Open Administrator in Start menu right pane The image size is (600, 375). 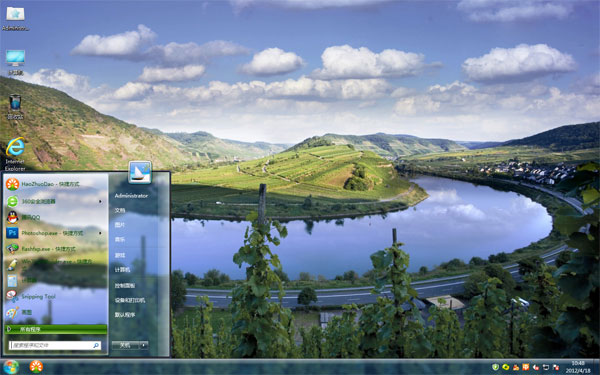[131, 196]
